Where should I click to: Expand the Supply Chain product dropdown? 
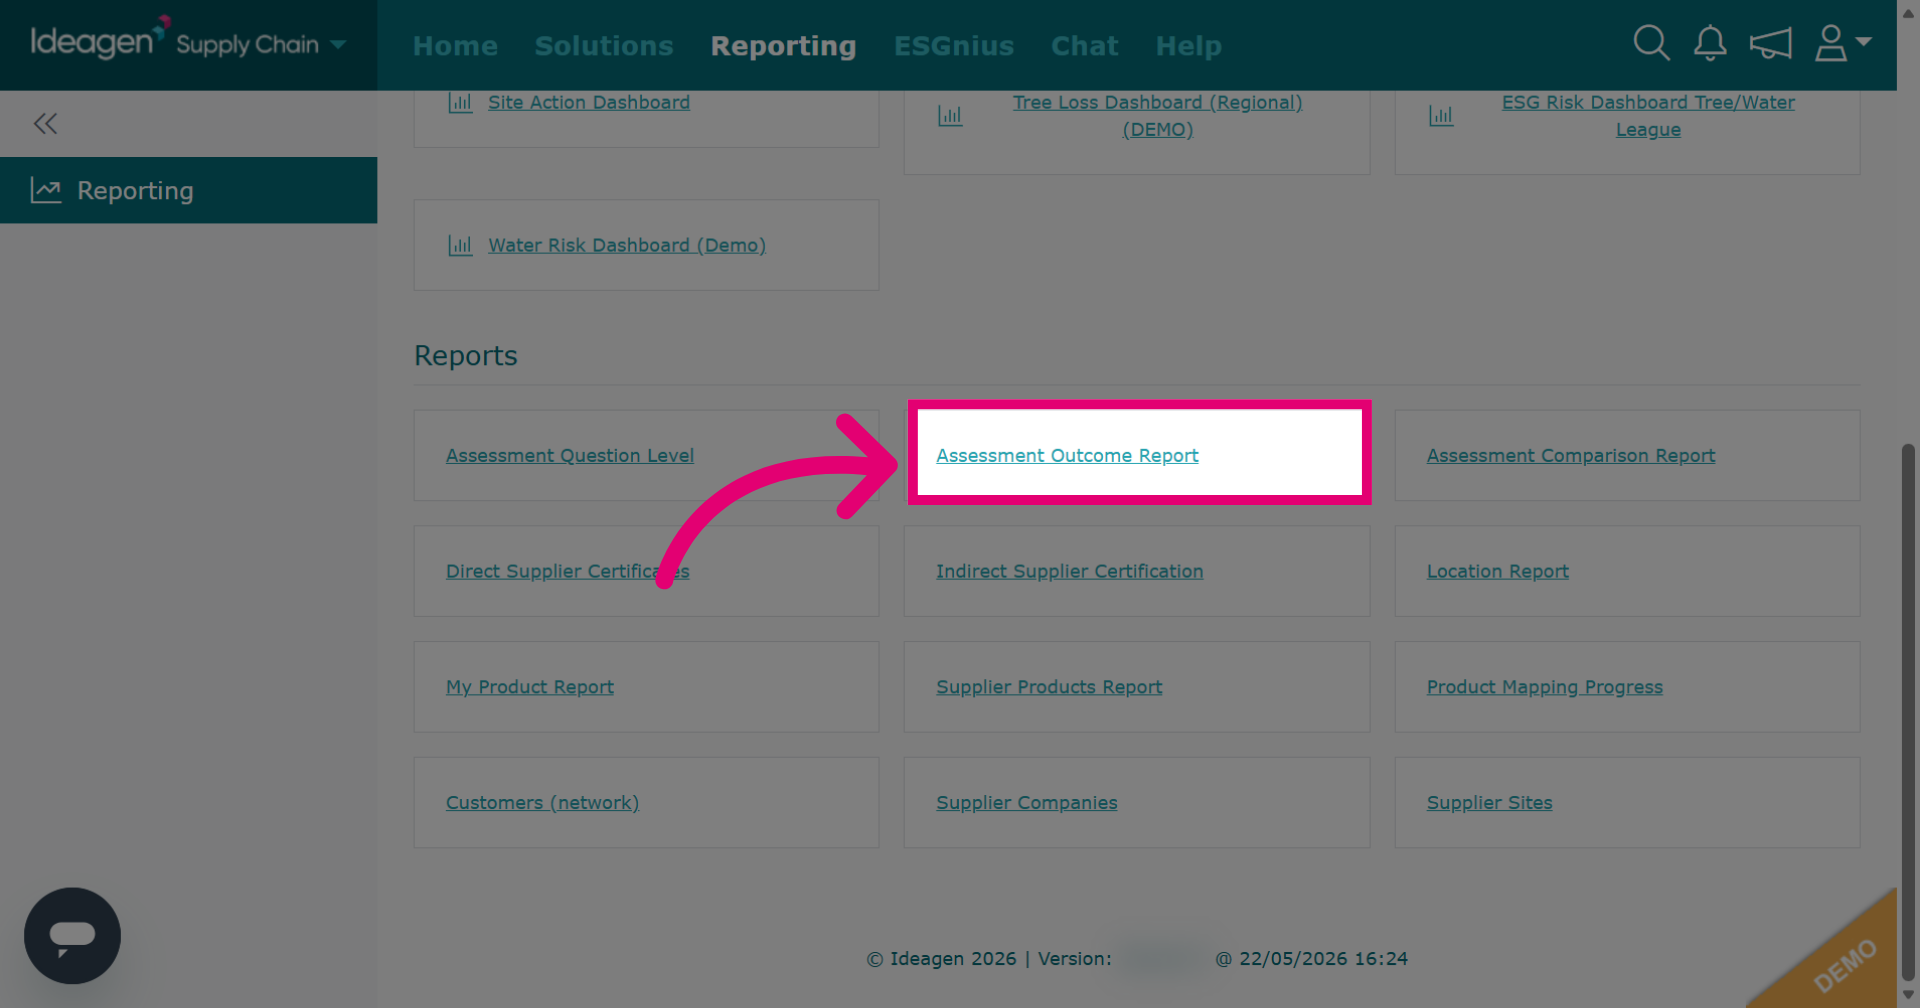(338, 44)
